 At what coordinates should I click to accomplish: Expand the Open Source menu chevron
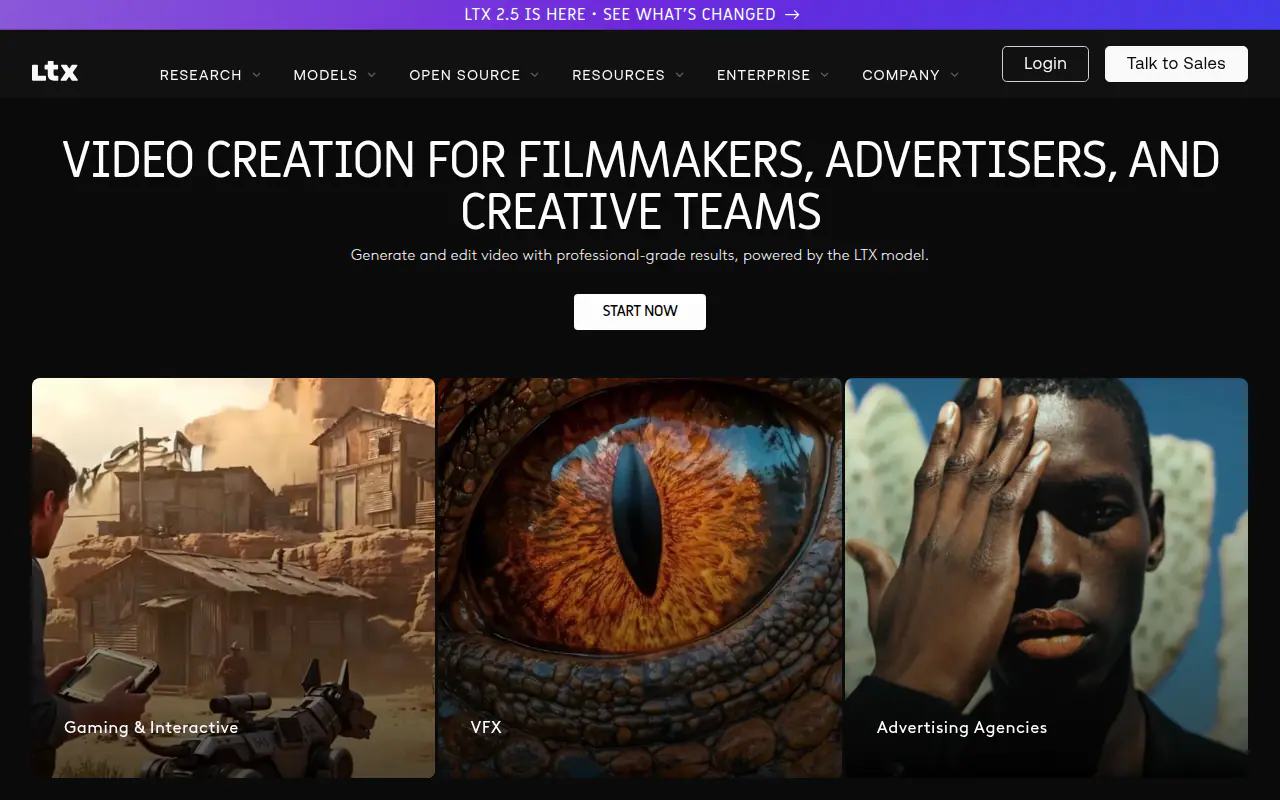pos(535,75)
